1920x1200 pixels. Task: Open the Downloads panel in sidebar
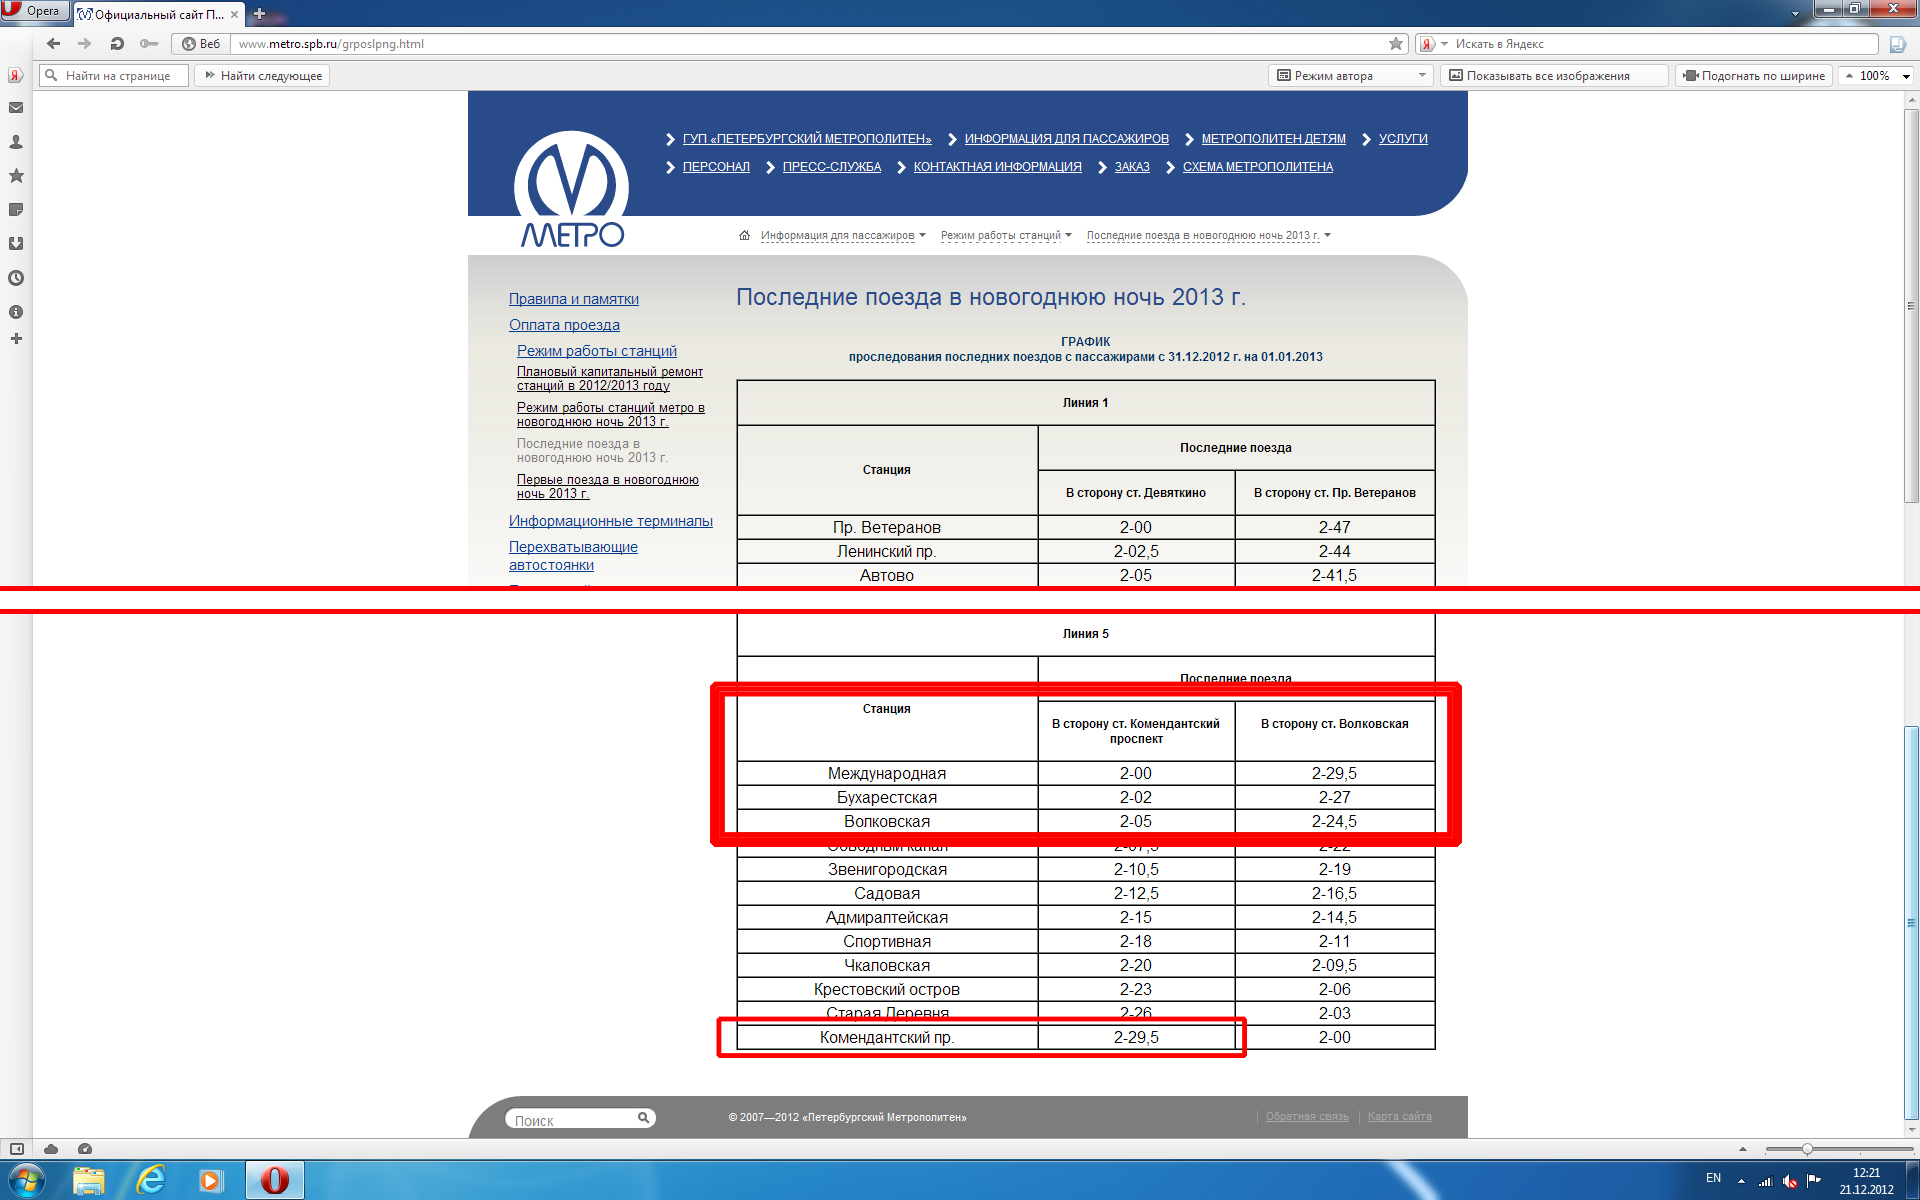click(x=16, y=244)
